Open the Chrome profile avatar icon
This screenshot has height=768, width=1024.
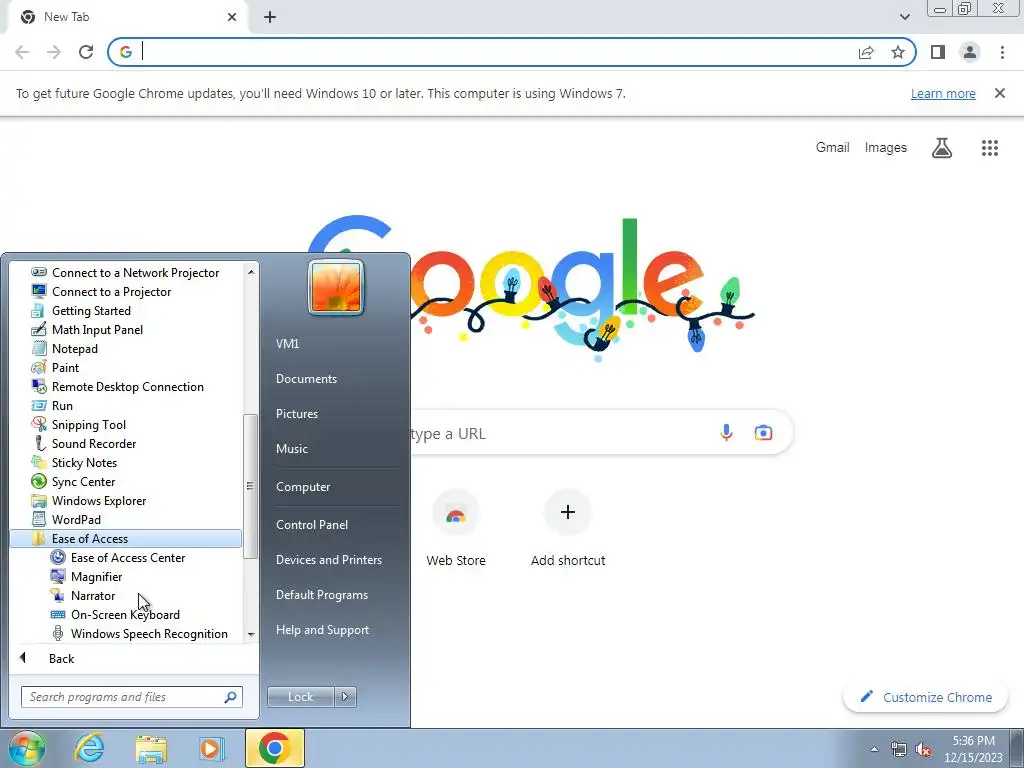[970, 52]
